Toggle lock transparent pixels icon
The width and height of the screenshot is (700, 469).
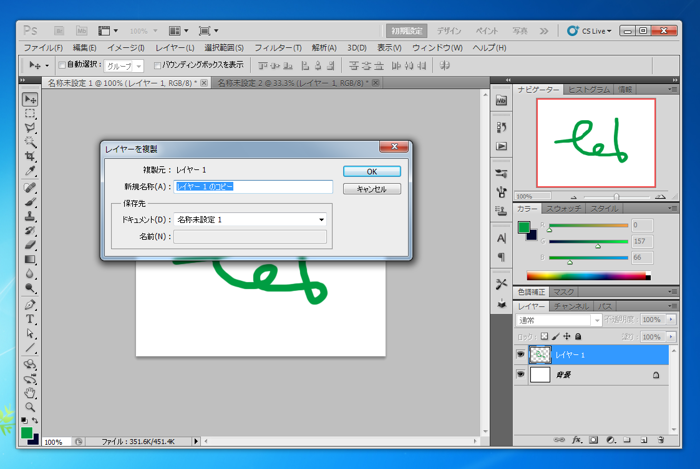(x=544, y=336)
